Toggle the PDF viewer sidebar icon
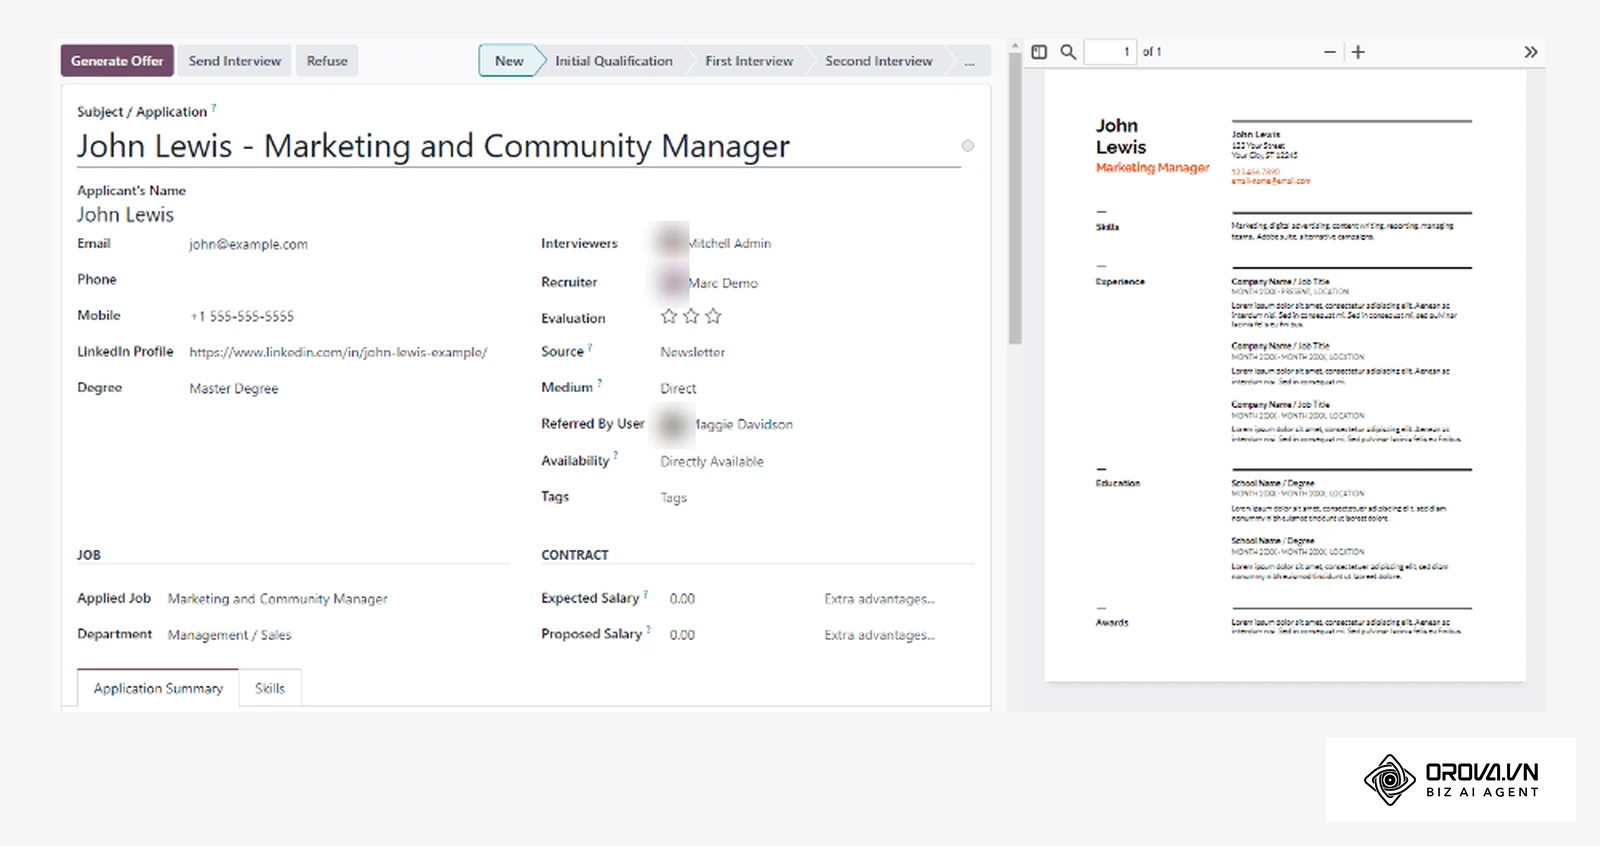This screenshot has height=846, width=1600. tap(1039, 52)
